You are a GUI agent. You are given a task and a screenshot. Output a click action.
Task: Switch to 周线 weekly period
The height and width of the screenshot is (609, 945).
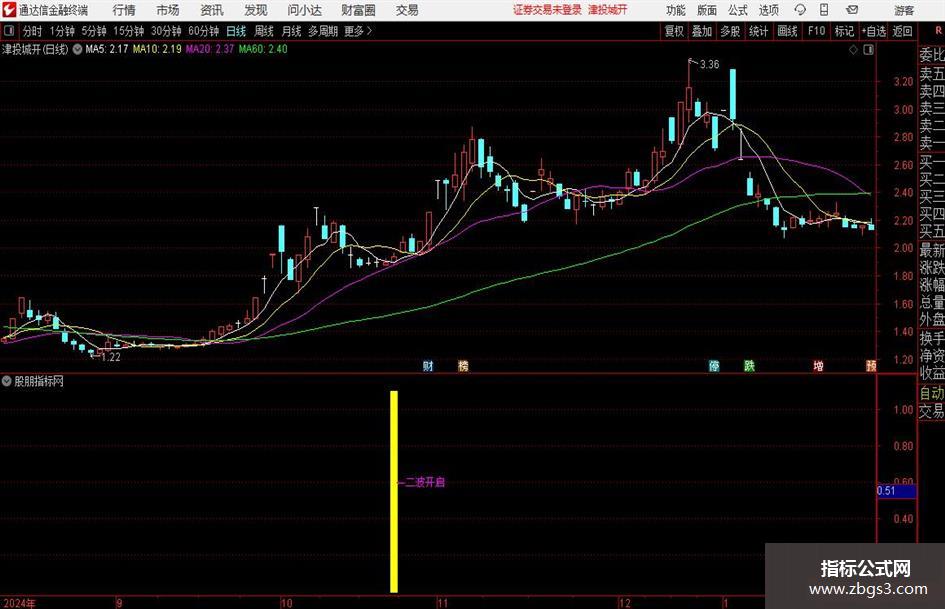[264, 31]
